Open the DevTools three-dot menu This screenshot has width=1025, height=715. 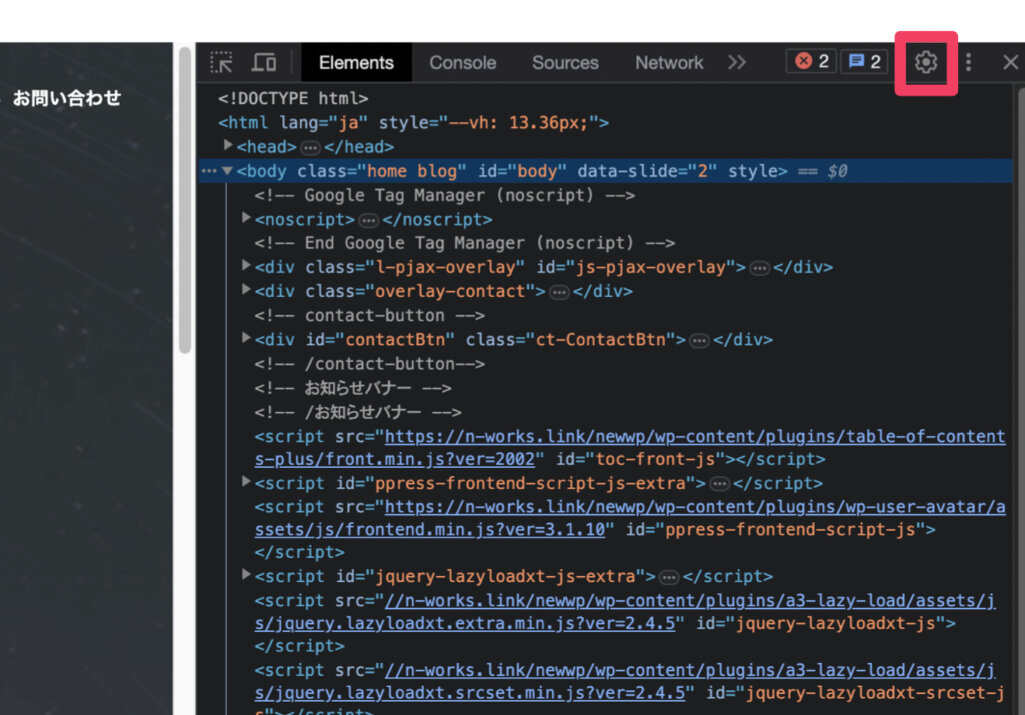click(968, 62)
